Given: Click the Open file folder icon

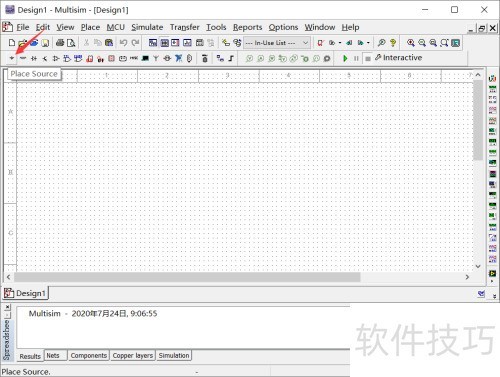Looking at the screenshot, I should pos(22,43).
